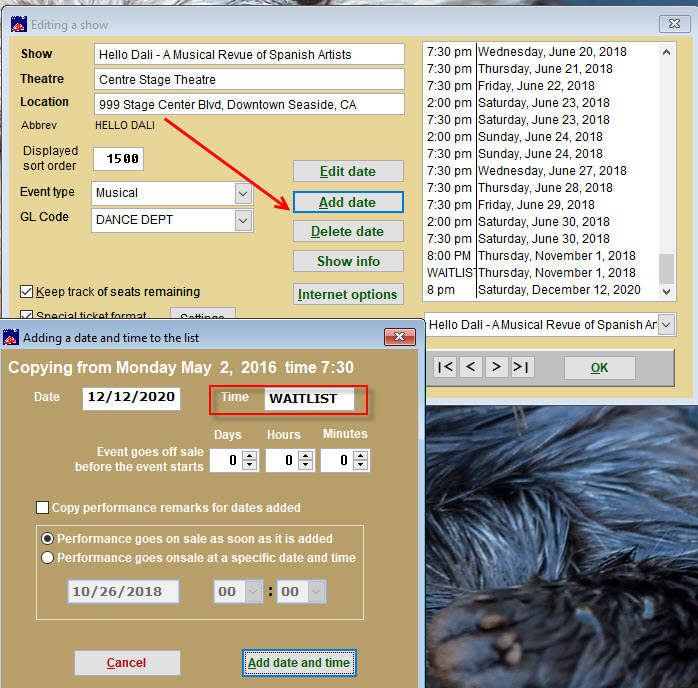This screenshot has height=688, width=698.
Task: Click the Time field containing WAITLIST
Action: click(x=309, y=398)
